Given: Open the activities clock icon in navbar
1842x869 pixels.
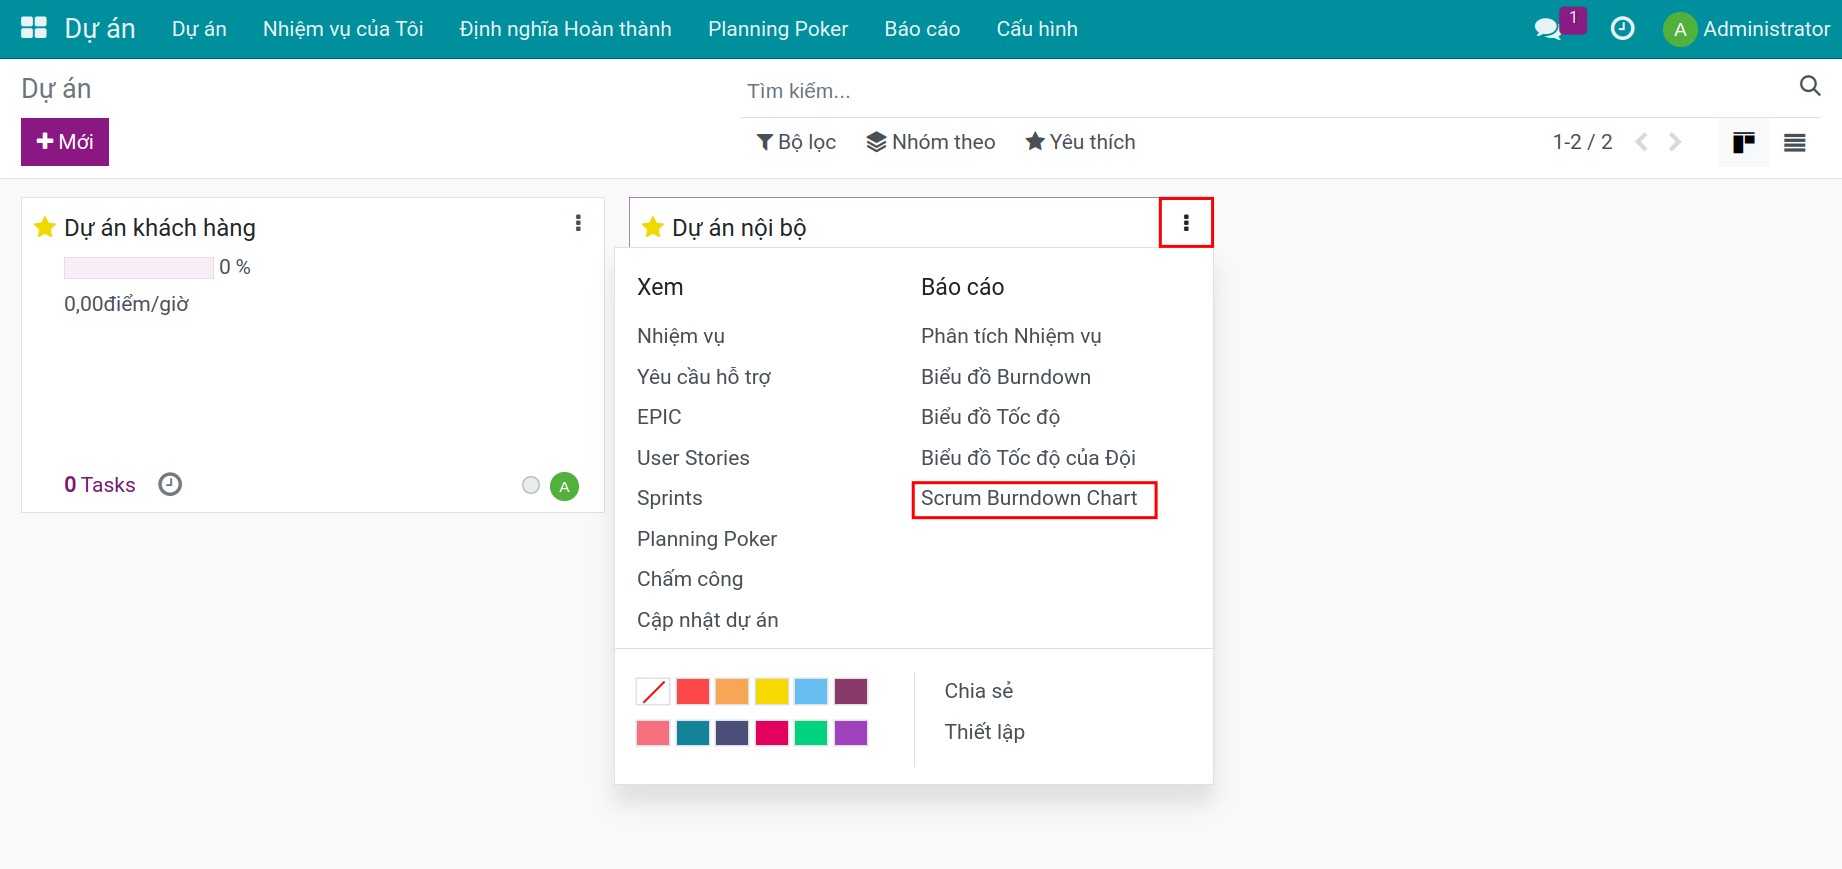Looking at the screenshot, I should pyautogui.click(x=1622, y=29).
